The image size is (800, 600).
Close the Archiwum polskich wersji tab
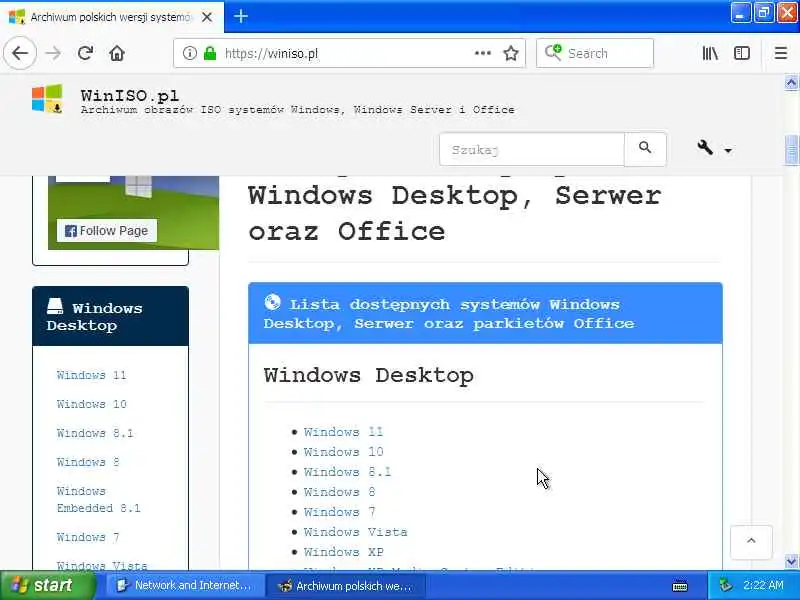tap(207, 17)
